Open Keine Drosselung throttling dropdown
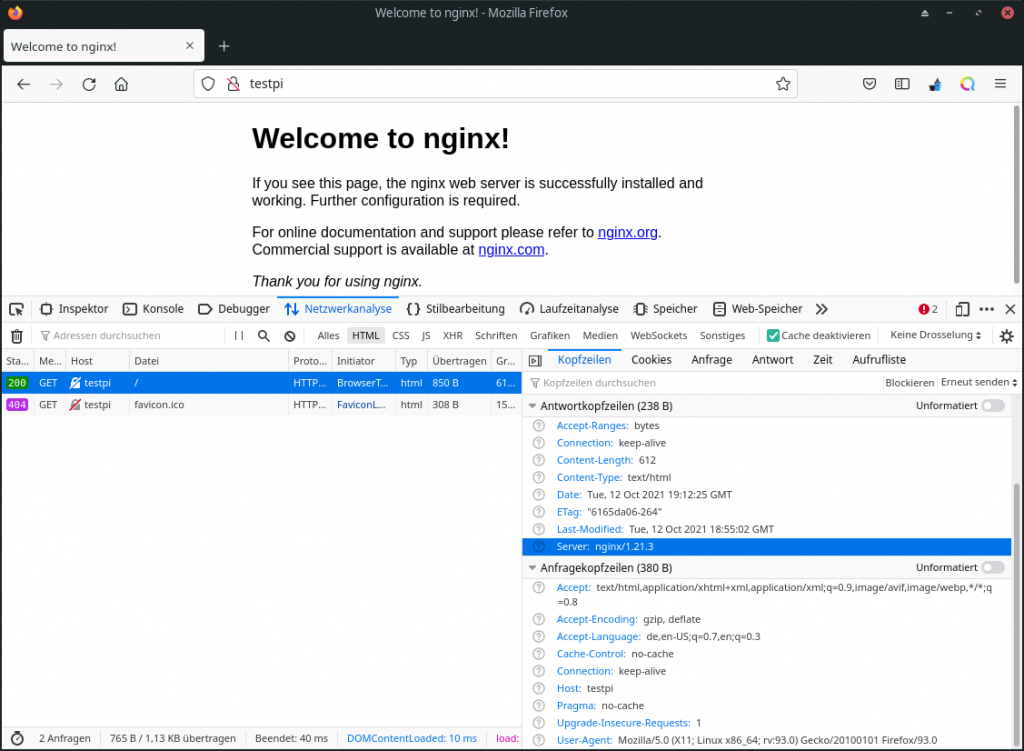 (x=935, y=335)
